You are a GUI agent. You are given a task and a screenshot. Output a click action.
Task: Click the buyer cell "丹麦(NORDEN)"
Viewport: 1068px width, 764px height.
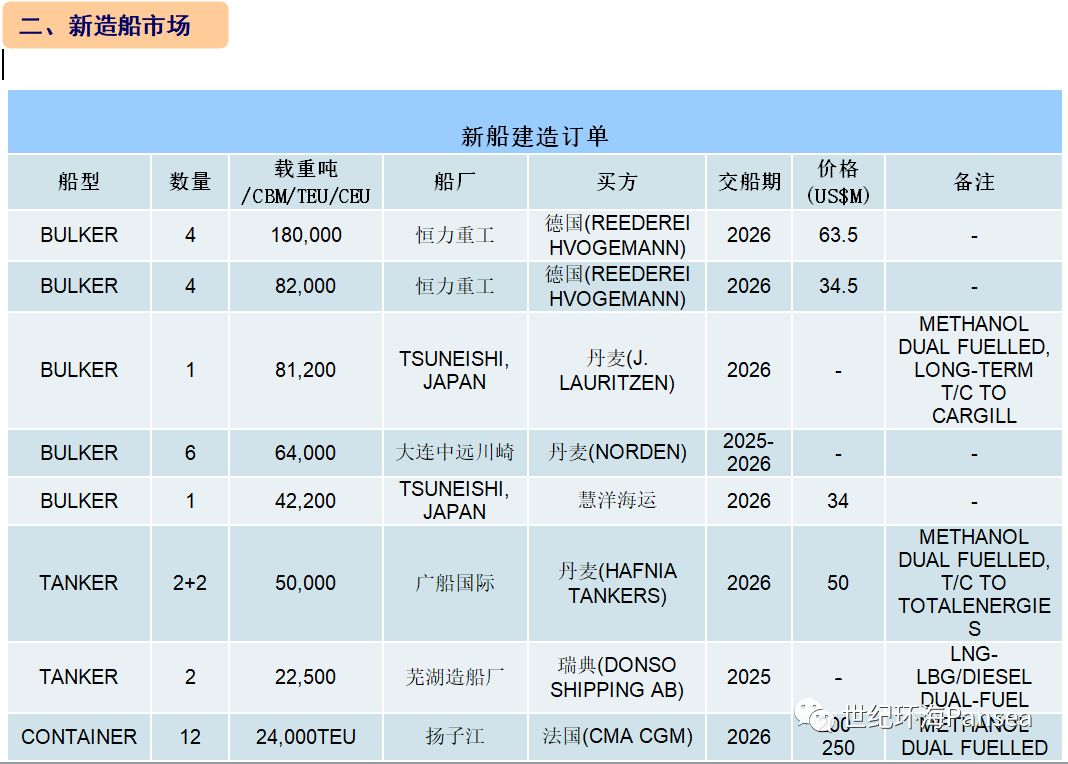[617, 452]
